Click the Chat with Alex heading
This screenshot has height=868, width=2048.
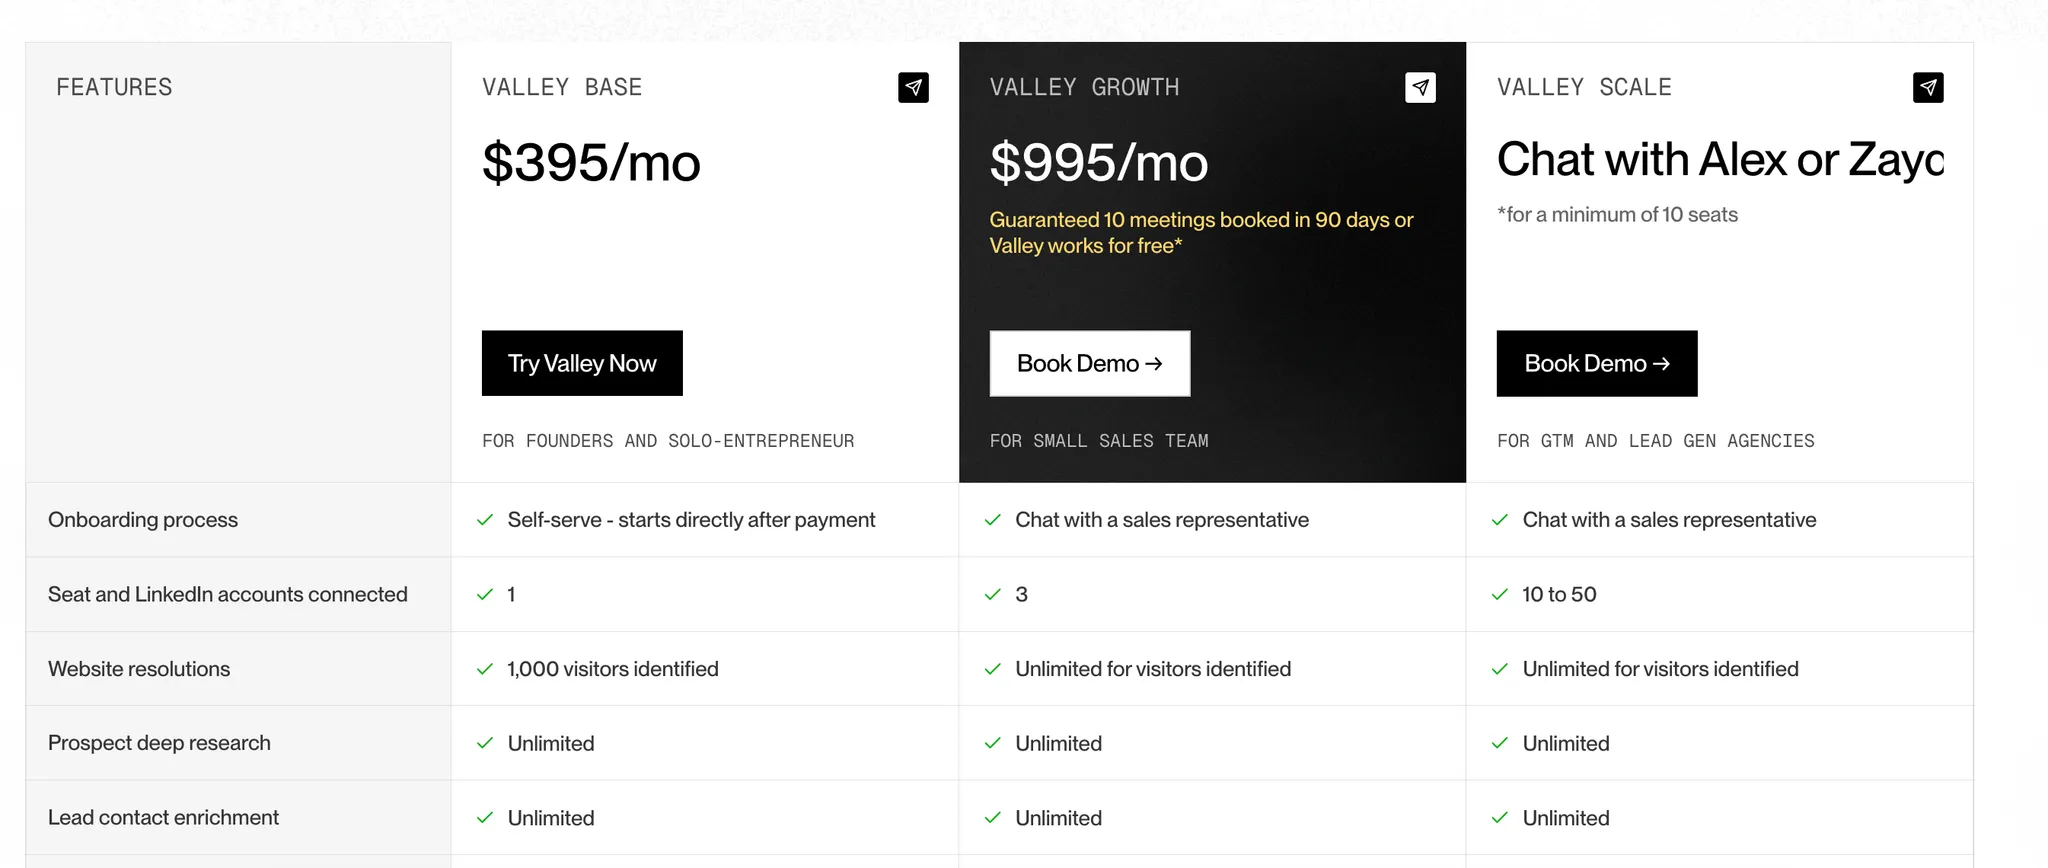1720,160
